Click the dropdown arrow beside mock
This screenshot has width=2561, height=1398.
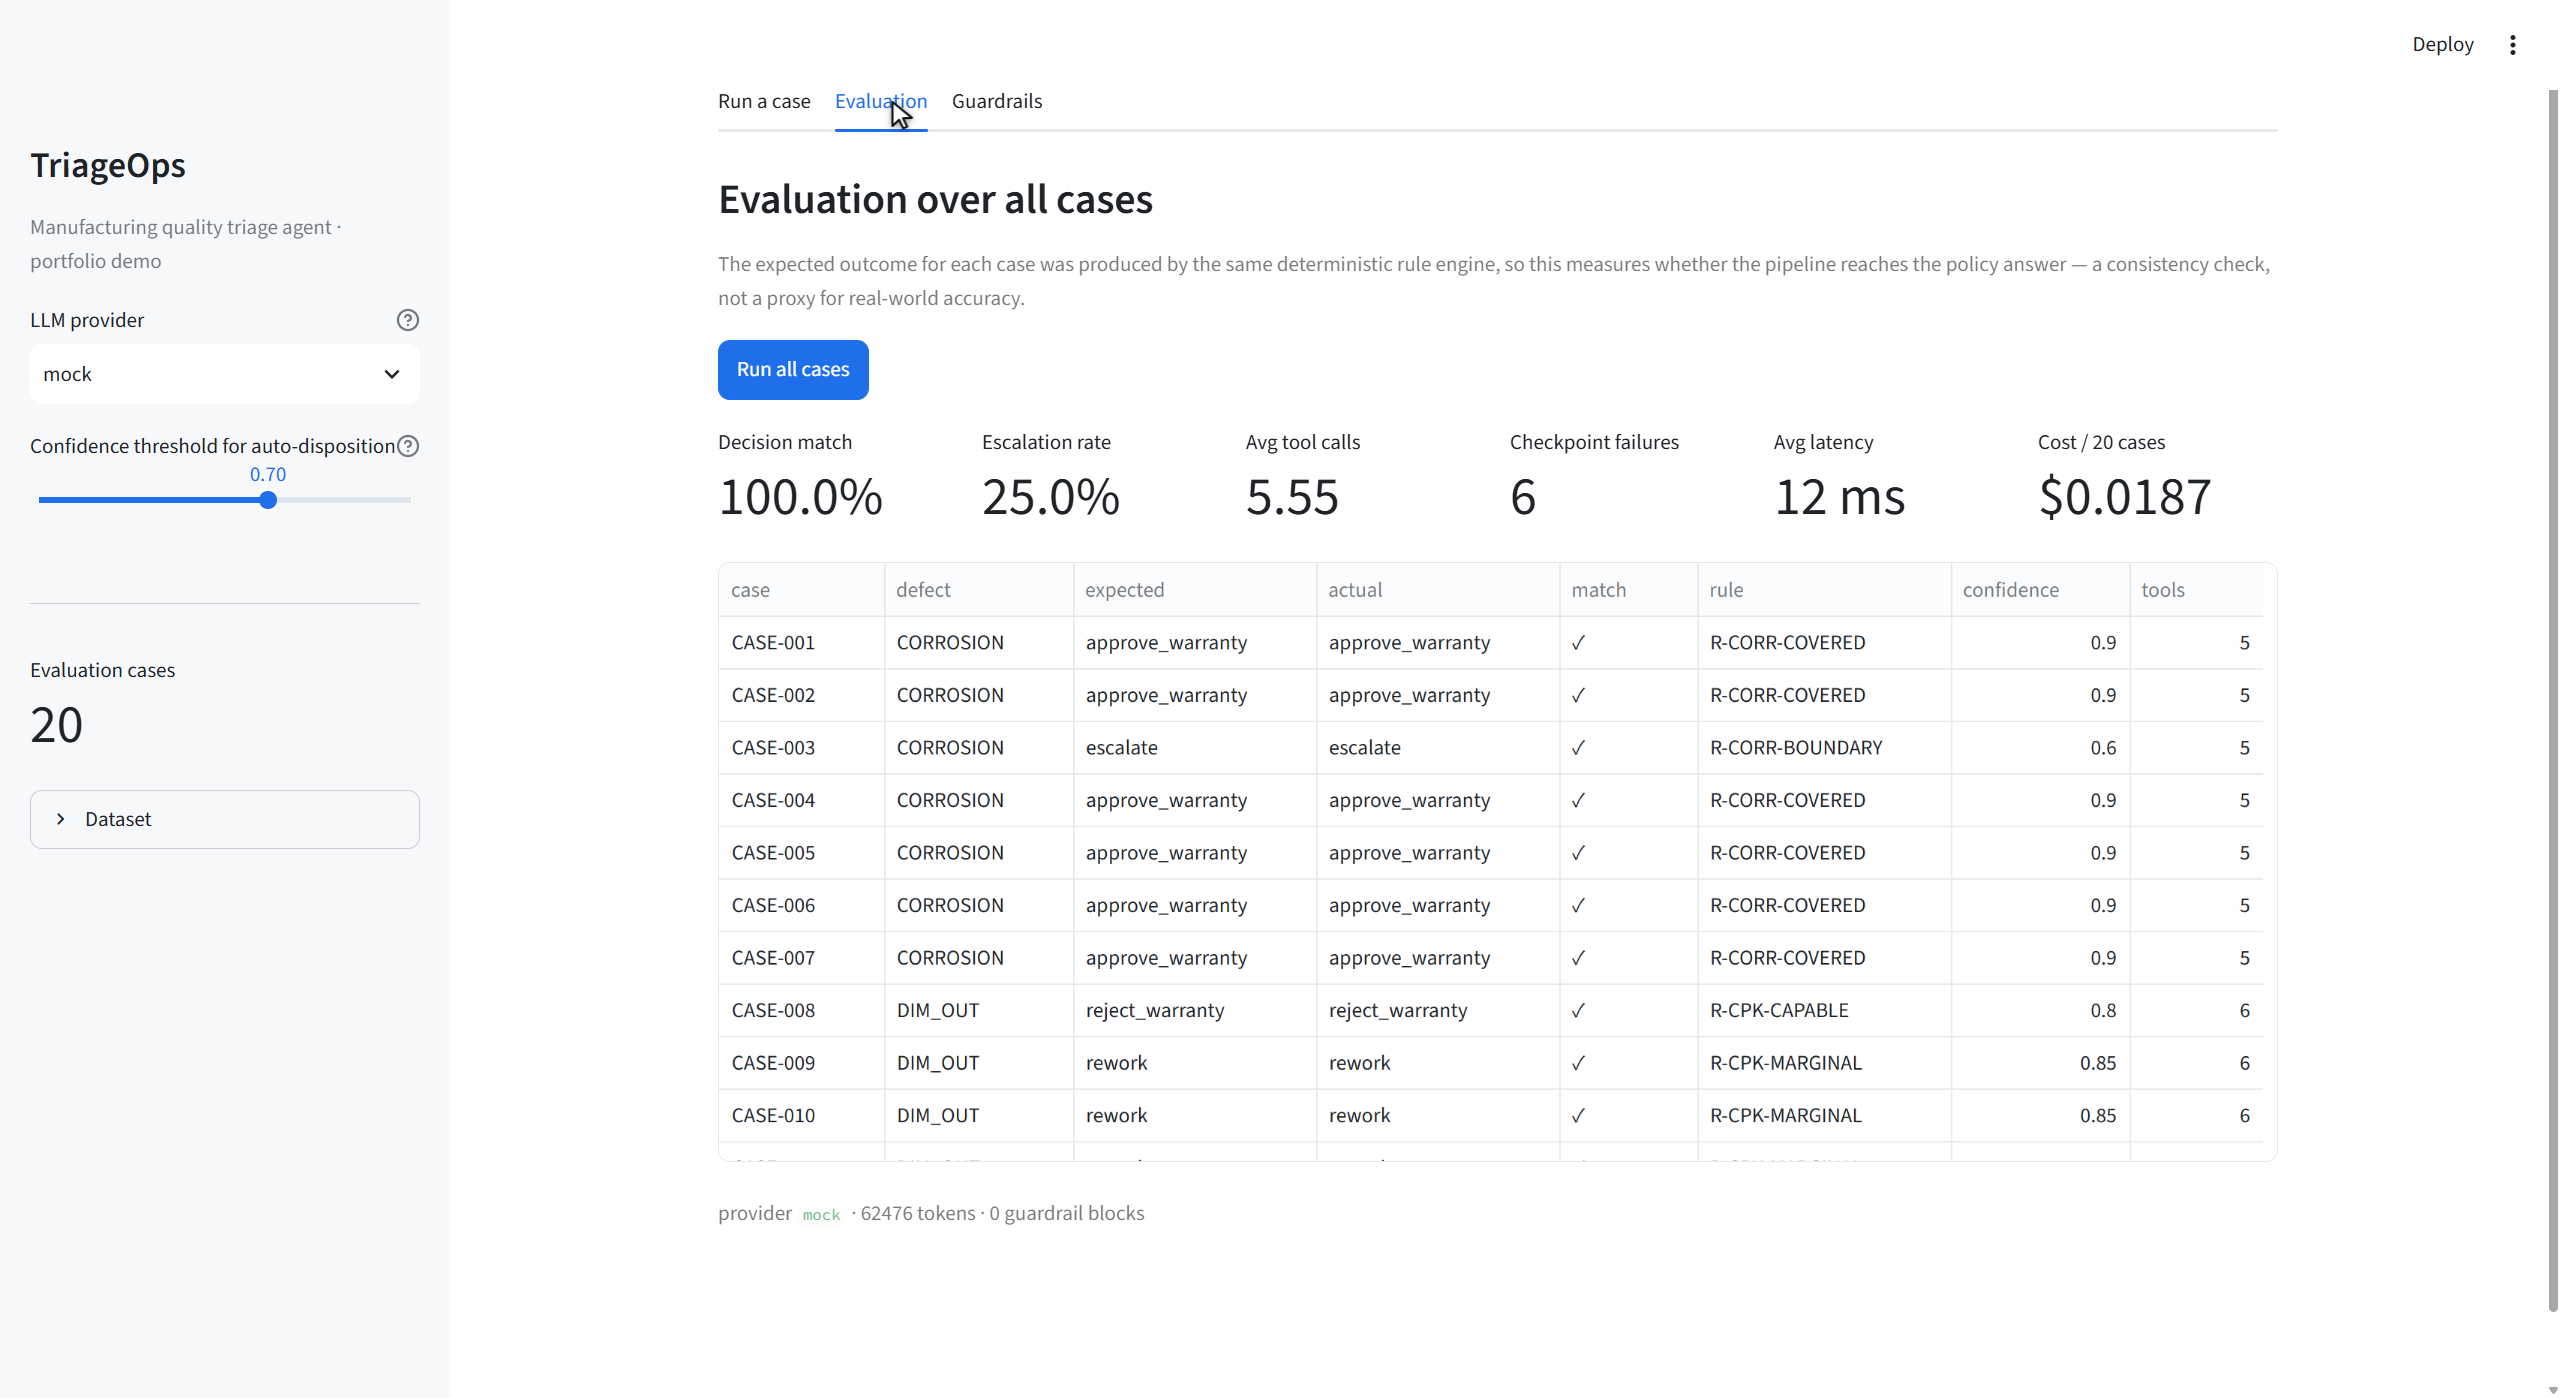[x=392, y=374]
